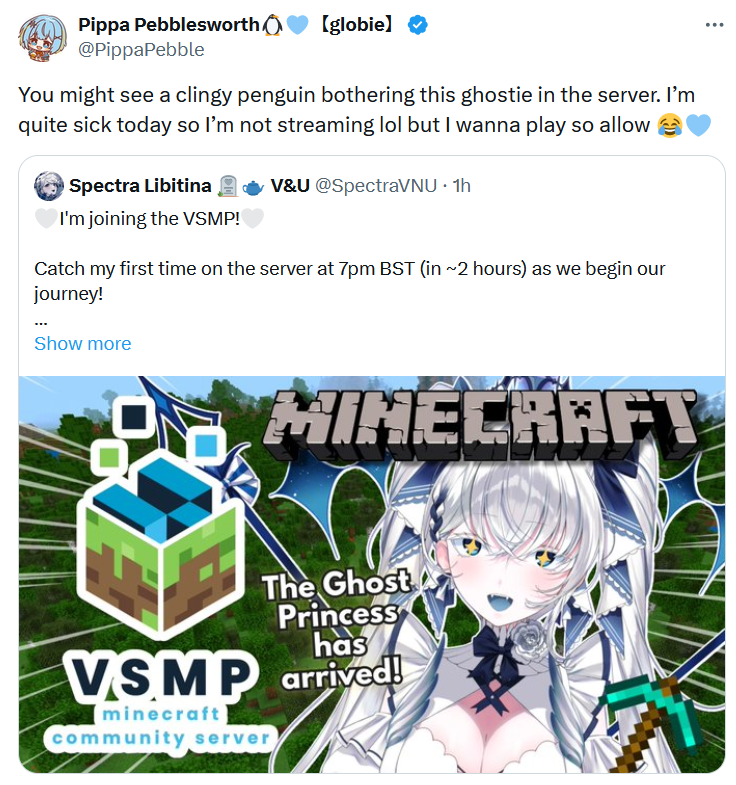
Task: Click the teapot emoji before V&U
Action: [253, 187]
